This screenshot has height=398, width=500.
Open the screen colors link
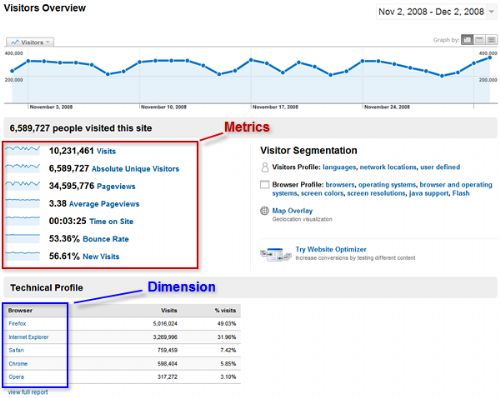pos(322,193)
